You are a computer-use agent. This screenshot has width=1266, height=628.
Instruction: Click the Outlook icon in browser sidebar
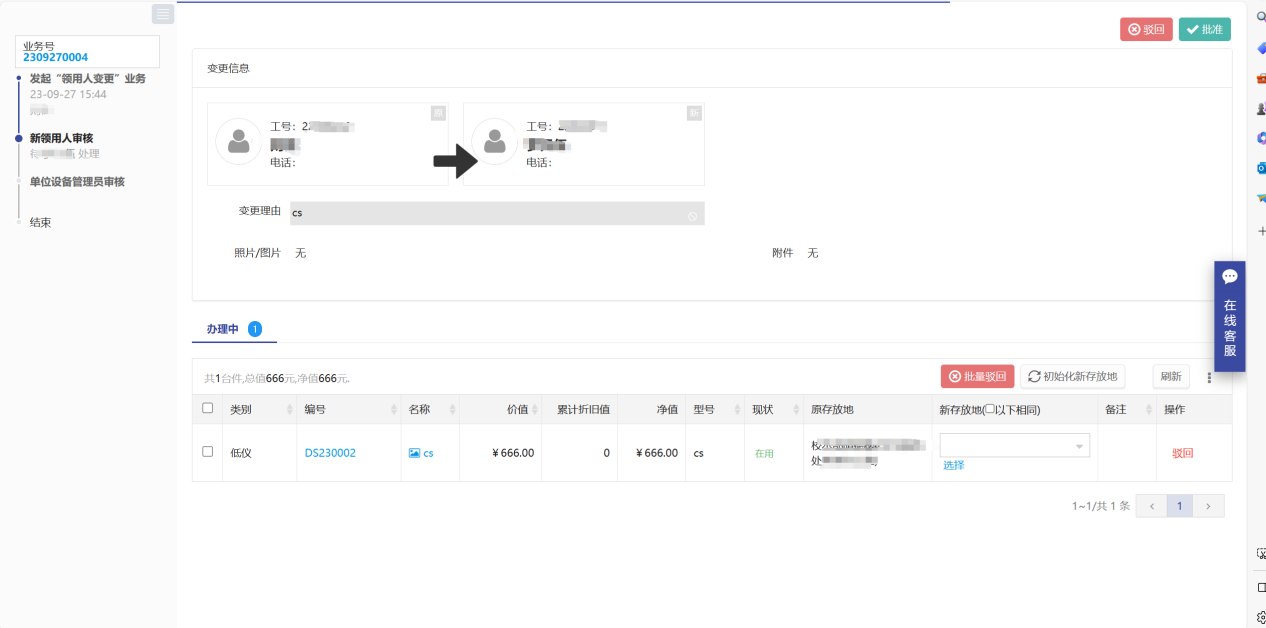click(x=1260, y=167)
